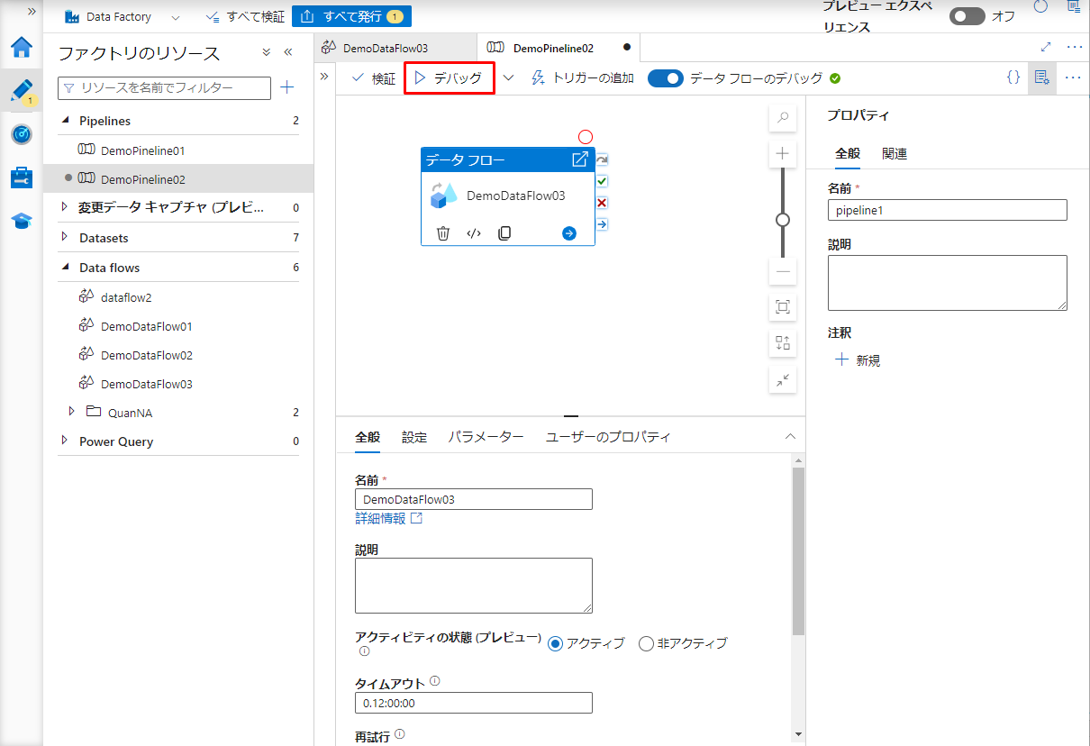The image size is (1090, 746).
Task: Switch to the DemoPineline02 editor tab
Action: (553, 48)
